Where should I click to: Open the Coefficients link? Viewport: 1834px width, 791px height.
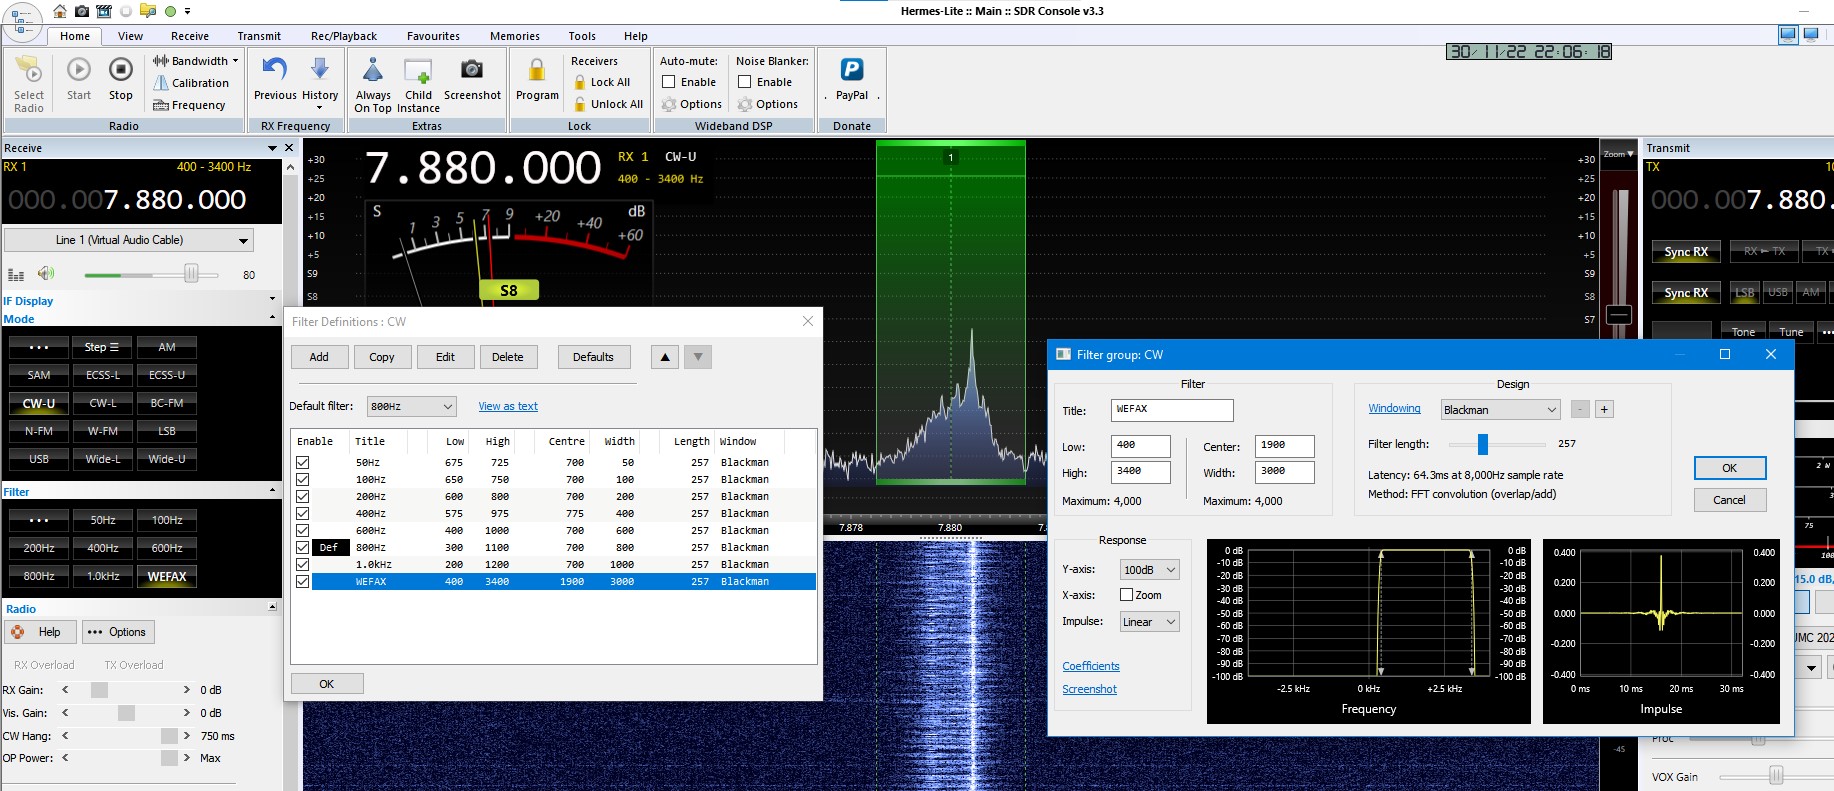[1090, 666]
